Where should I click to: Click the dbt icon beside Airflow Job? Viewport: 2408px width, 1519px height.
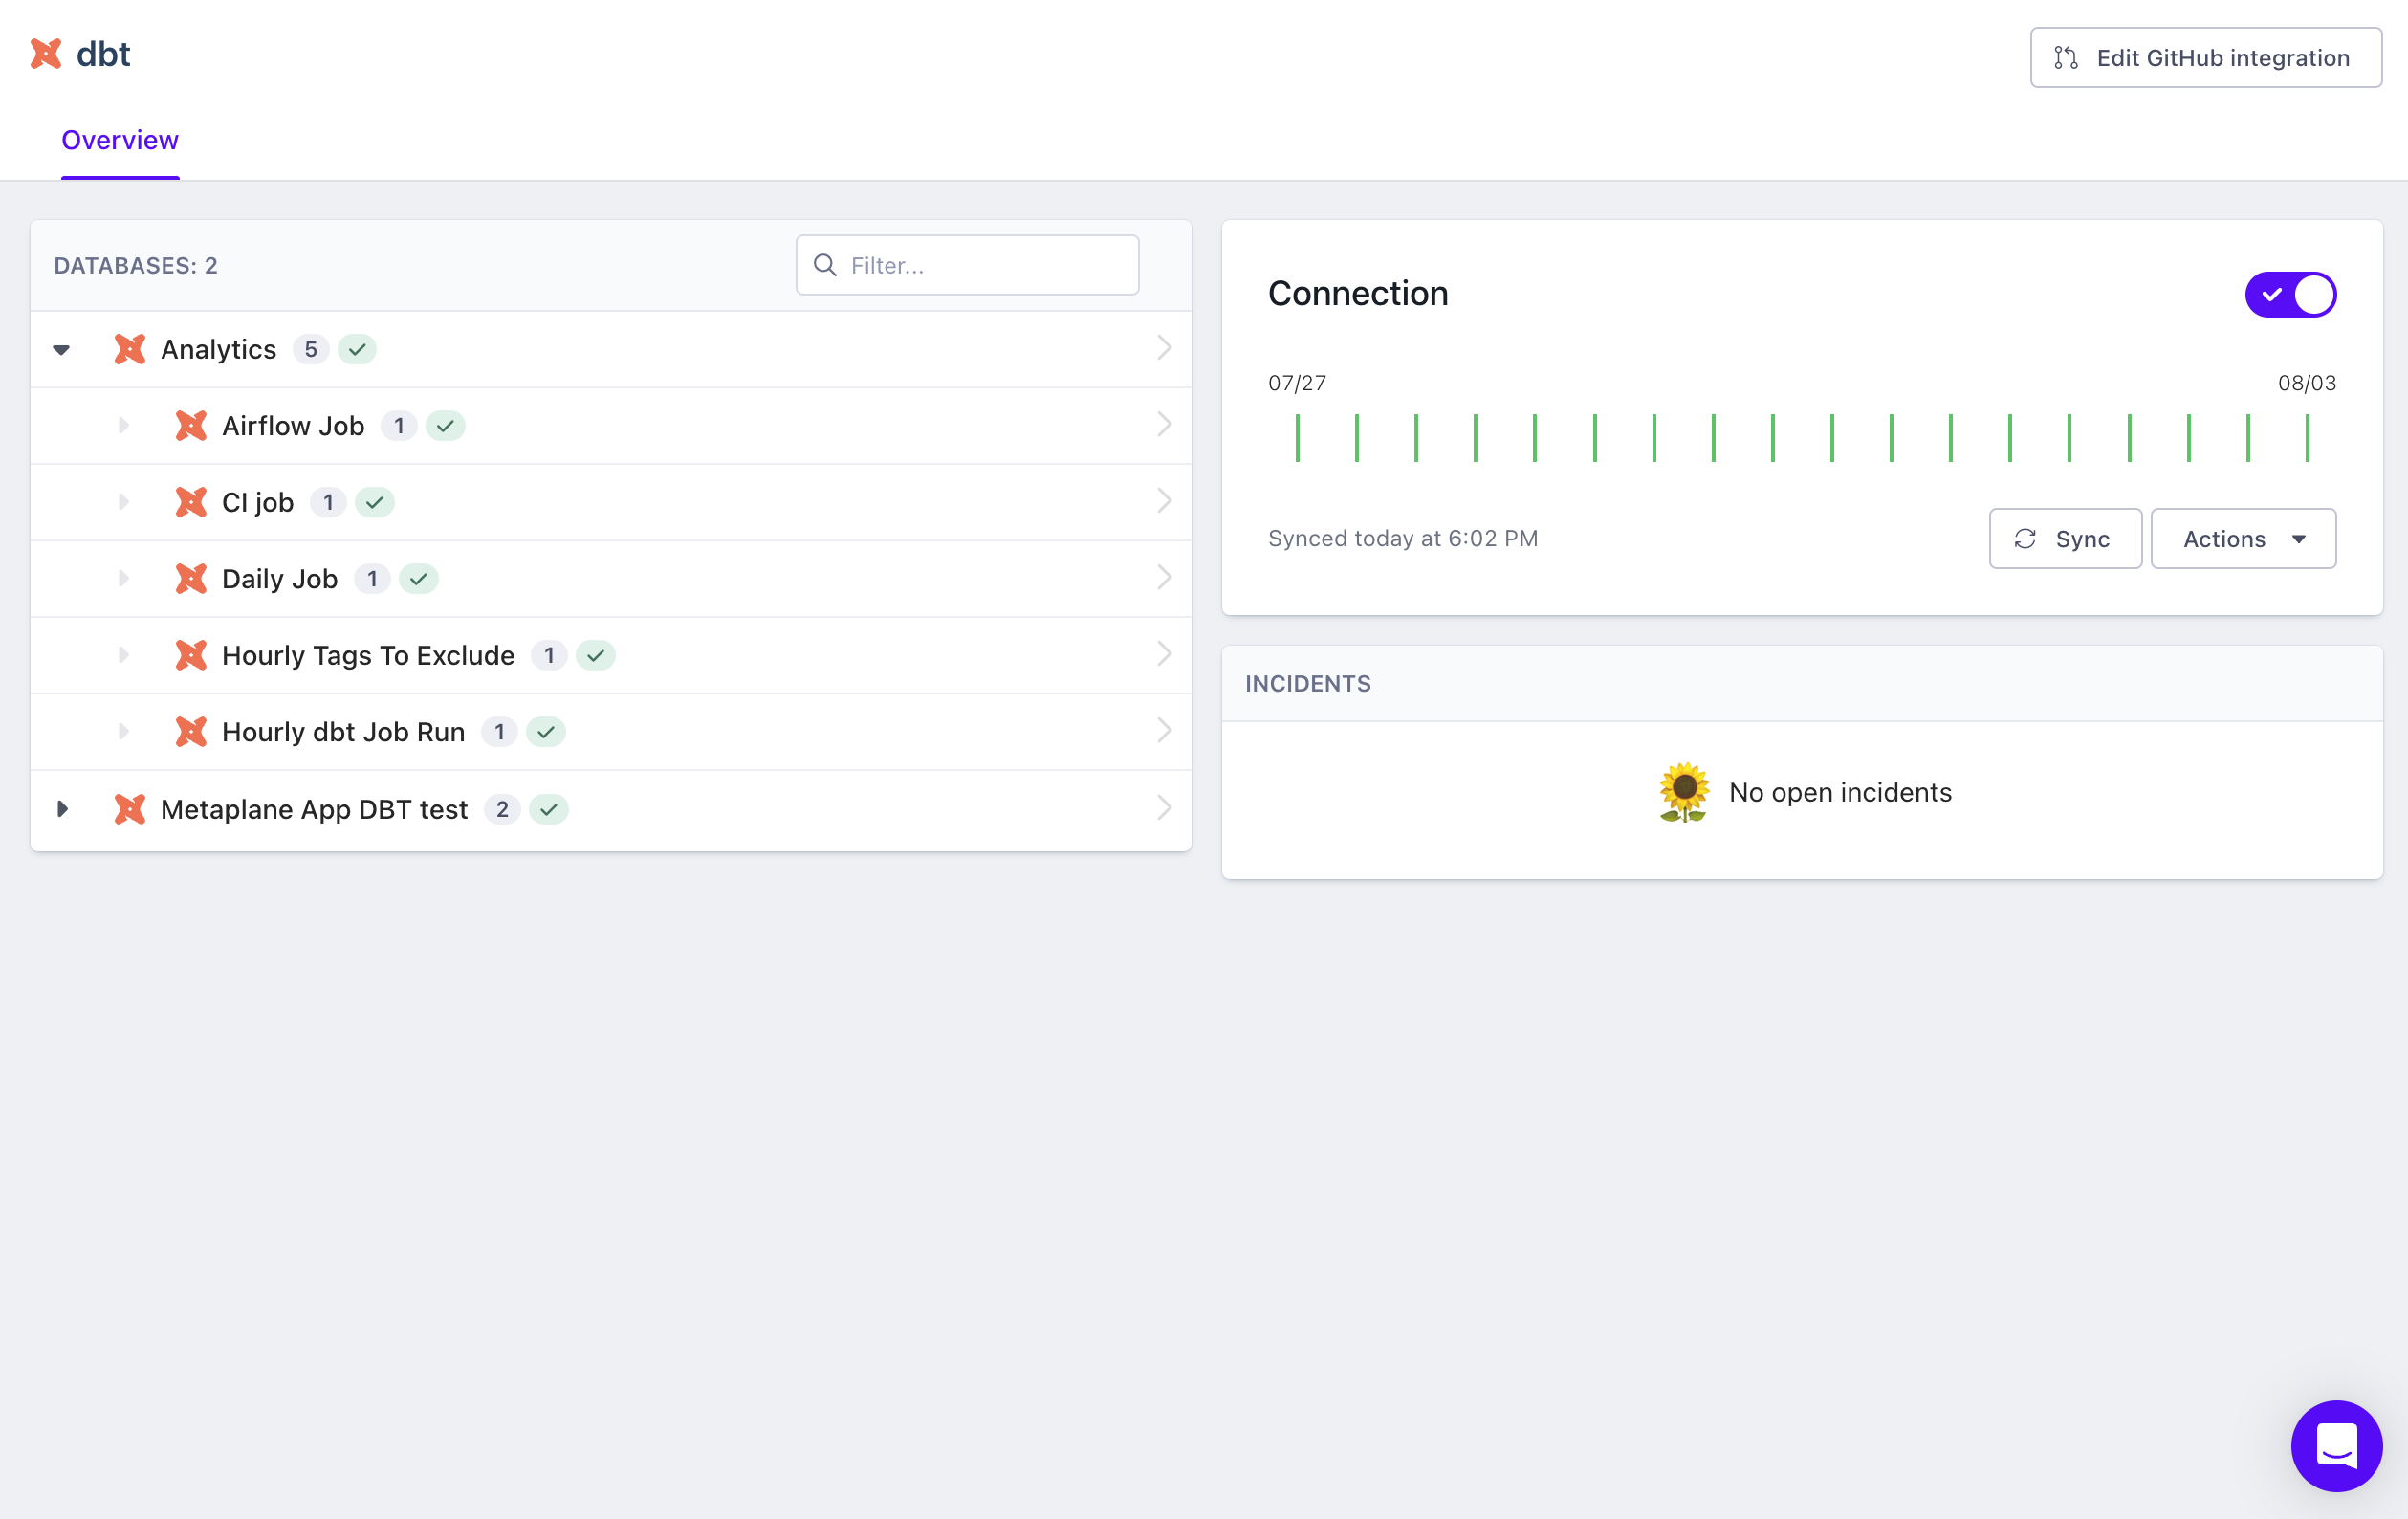click(x=191, y=426)
